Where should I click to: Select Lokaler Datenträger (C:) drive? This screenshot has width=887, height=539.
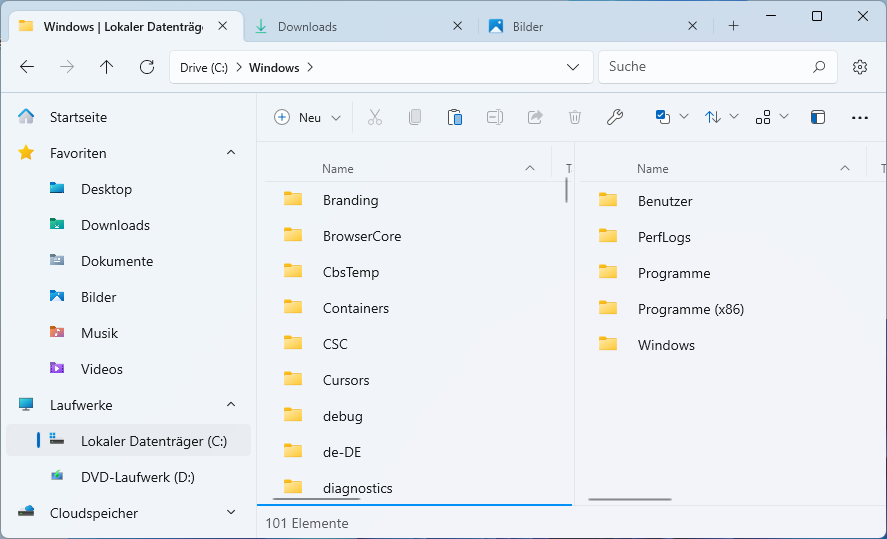tap(128, 441)
